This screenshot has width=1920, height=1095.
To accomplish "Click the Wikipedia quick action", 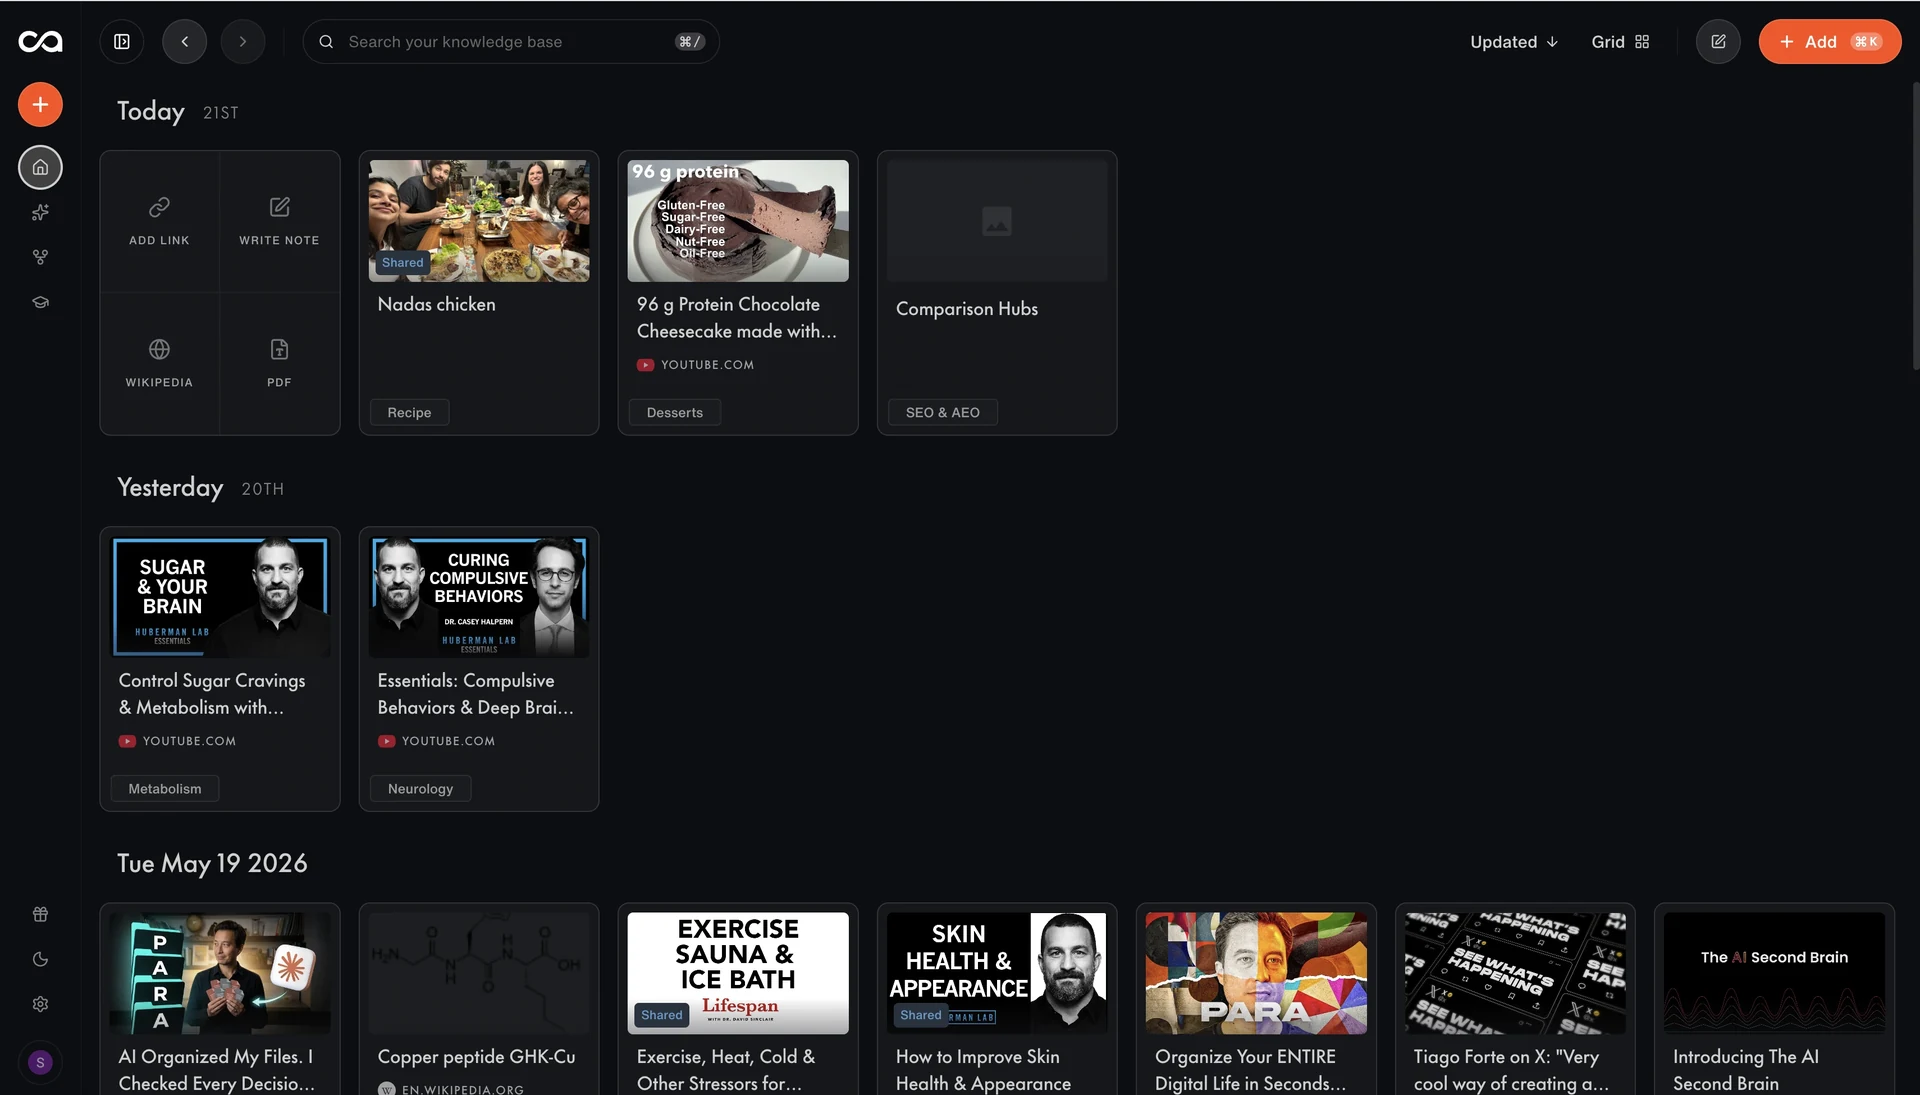I will click(x=159, y=363).
